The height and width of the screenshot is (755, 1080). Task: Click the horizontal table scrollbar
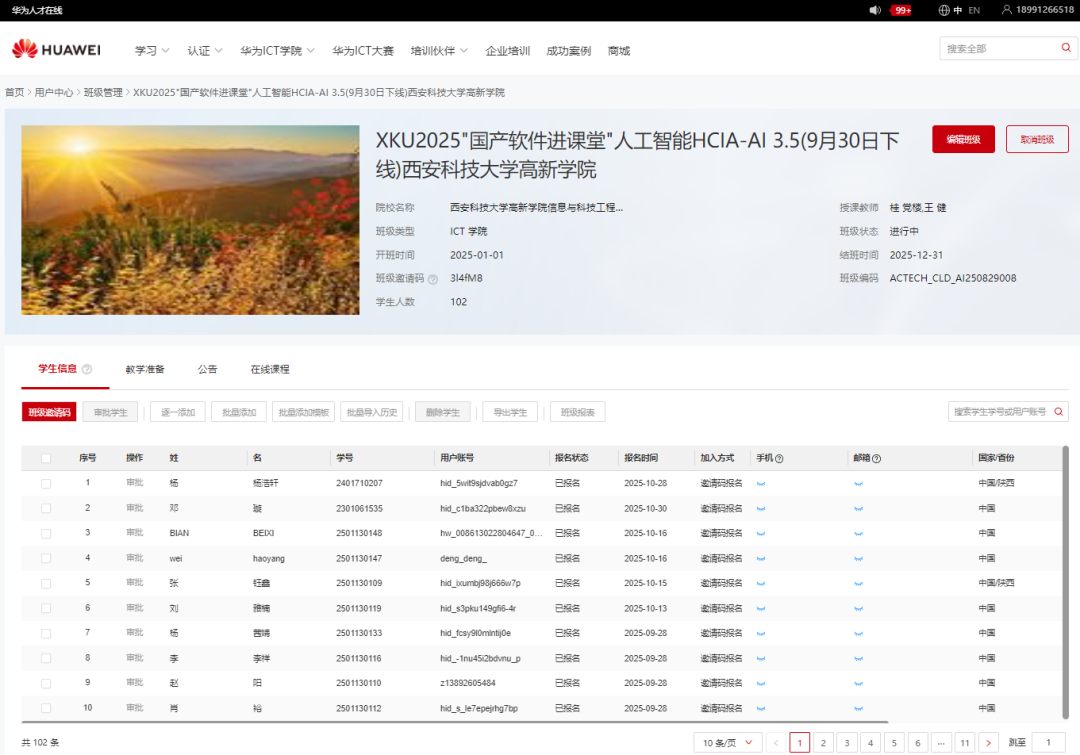[x=455, y=721]
